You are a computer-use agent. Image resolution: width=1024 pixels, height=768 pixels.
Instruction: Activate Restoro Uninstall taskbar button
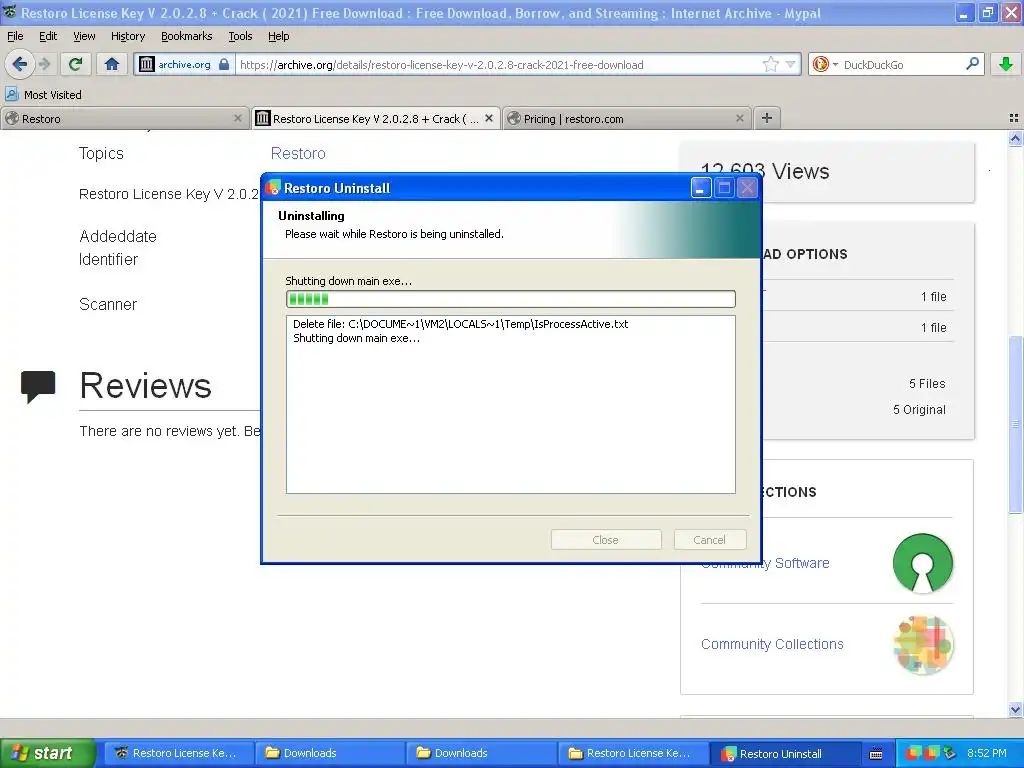point(784,754)
